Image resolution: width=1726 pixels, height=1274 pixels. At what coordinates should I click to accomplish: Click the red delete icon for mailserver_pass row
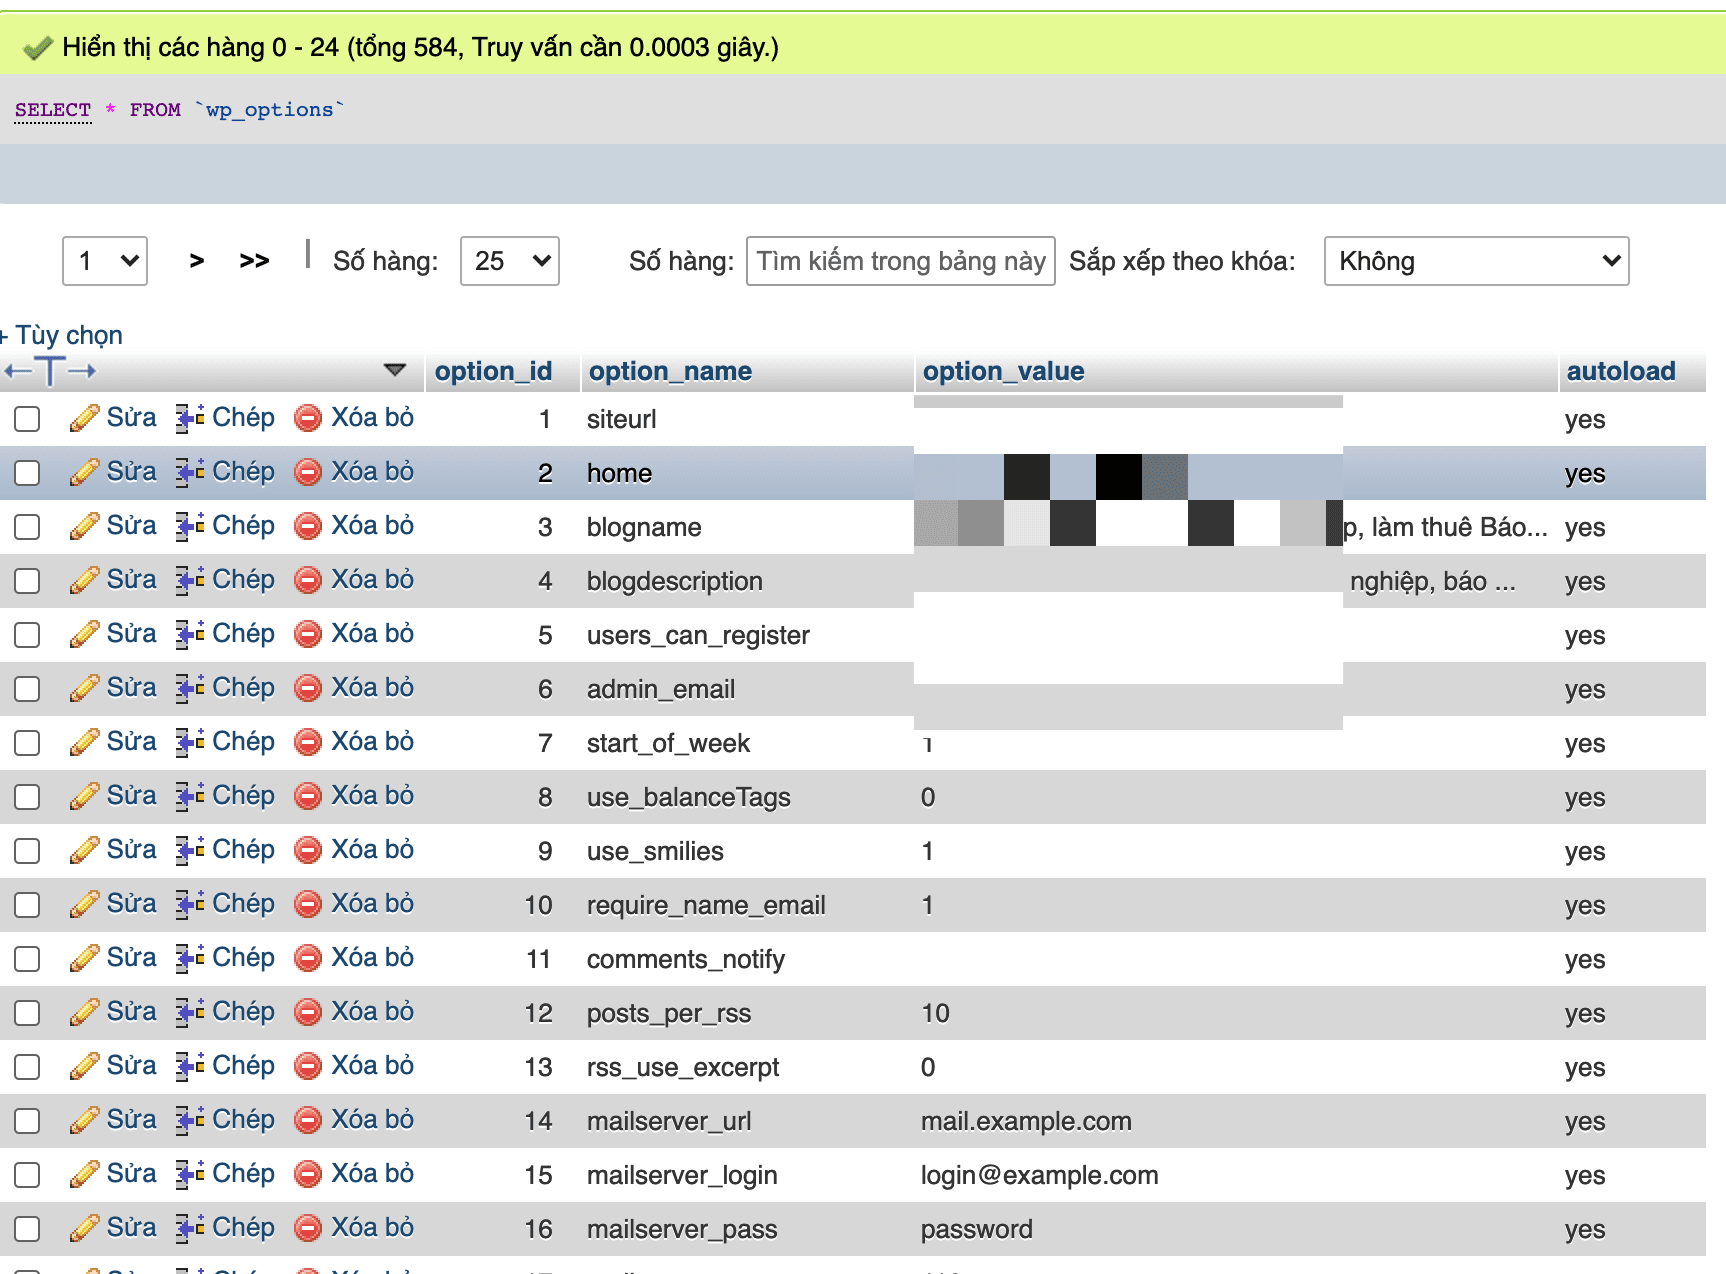(x=308, y=1228)
